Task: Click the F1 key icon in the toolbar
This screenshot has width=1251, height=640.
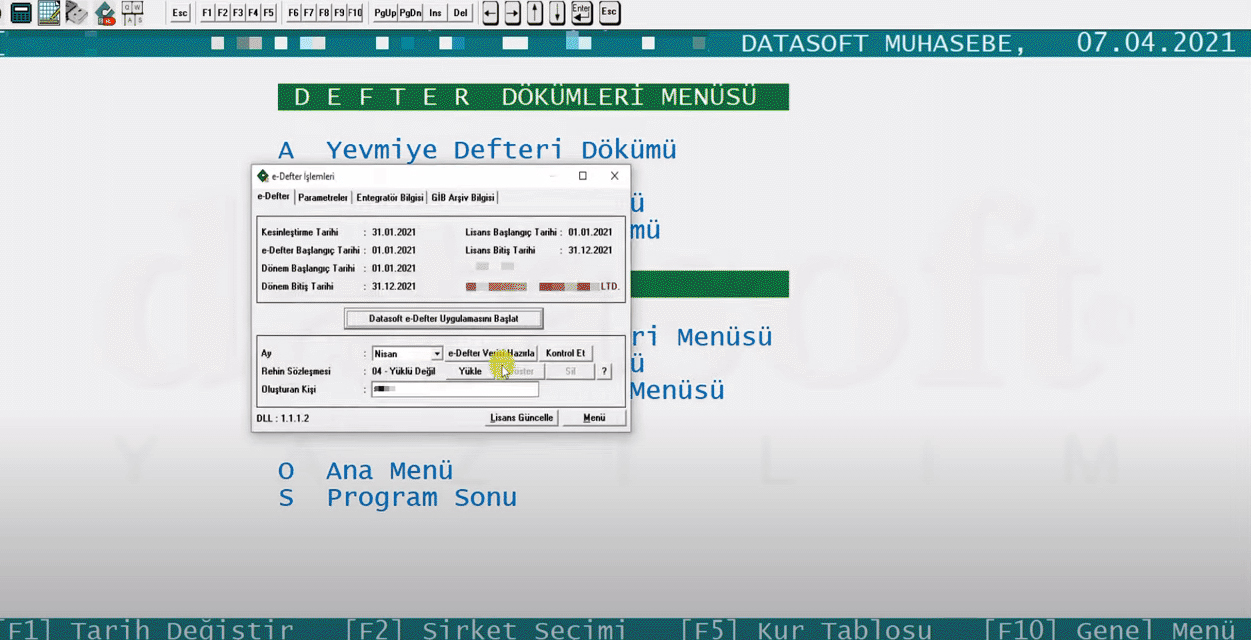Action: 207,13
